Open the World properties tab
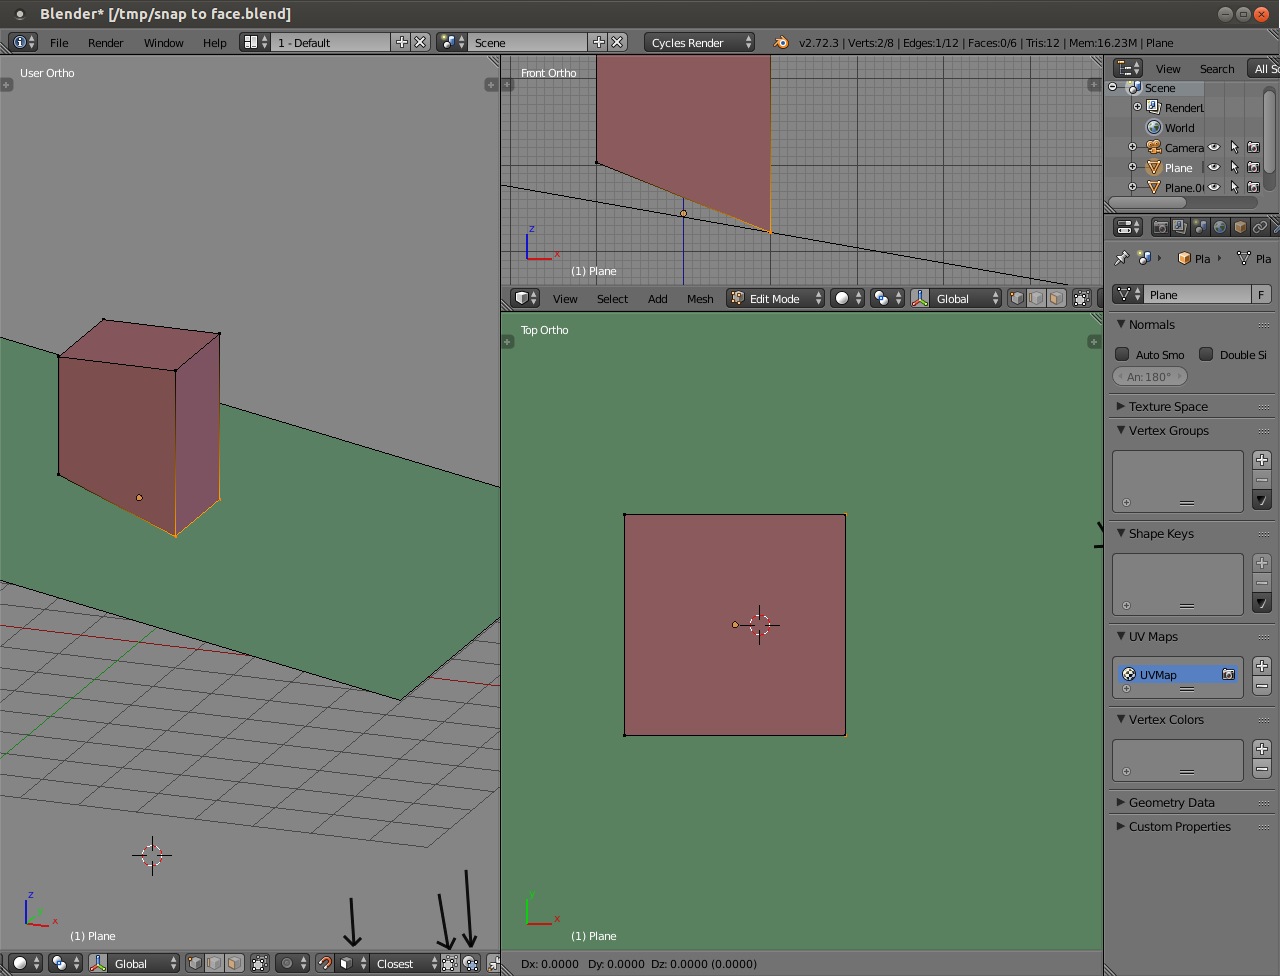Image resolution: width=1280 pixels, height=976 pixels. 1220,227
